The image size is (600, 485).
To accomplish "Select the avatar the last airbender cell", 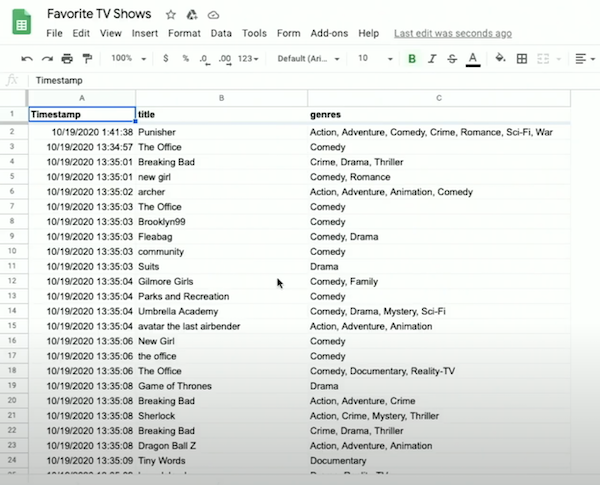I will pyautogui.click(x=222, y=326).
